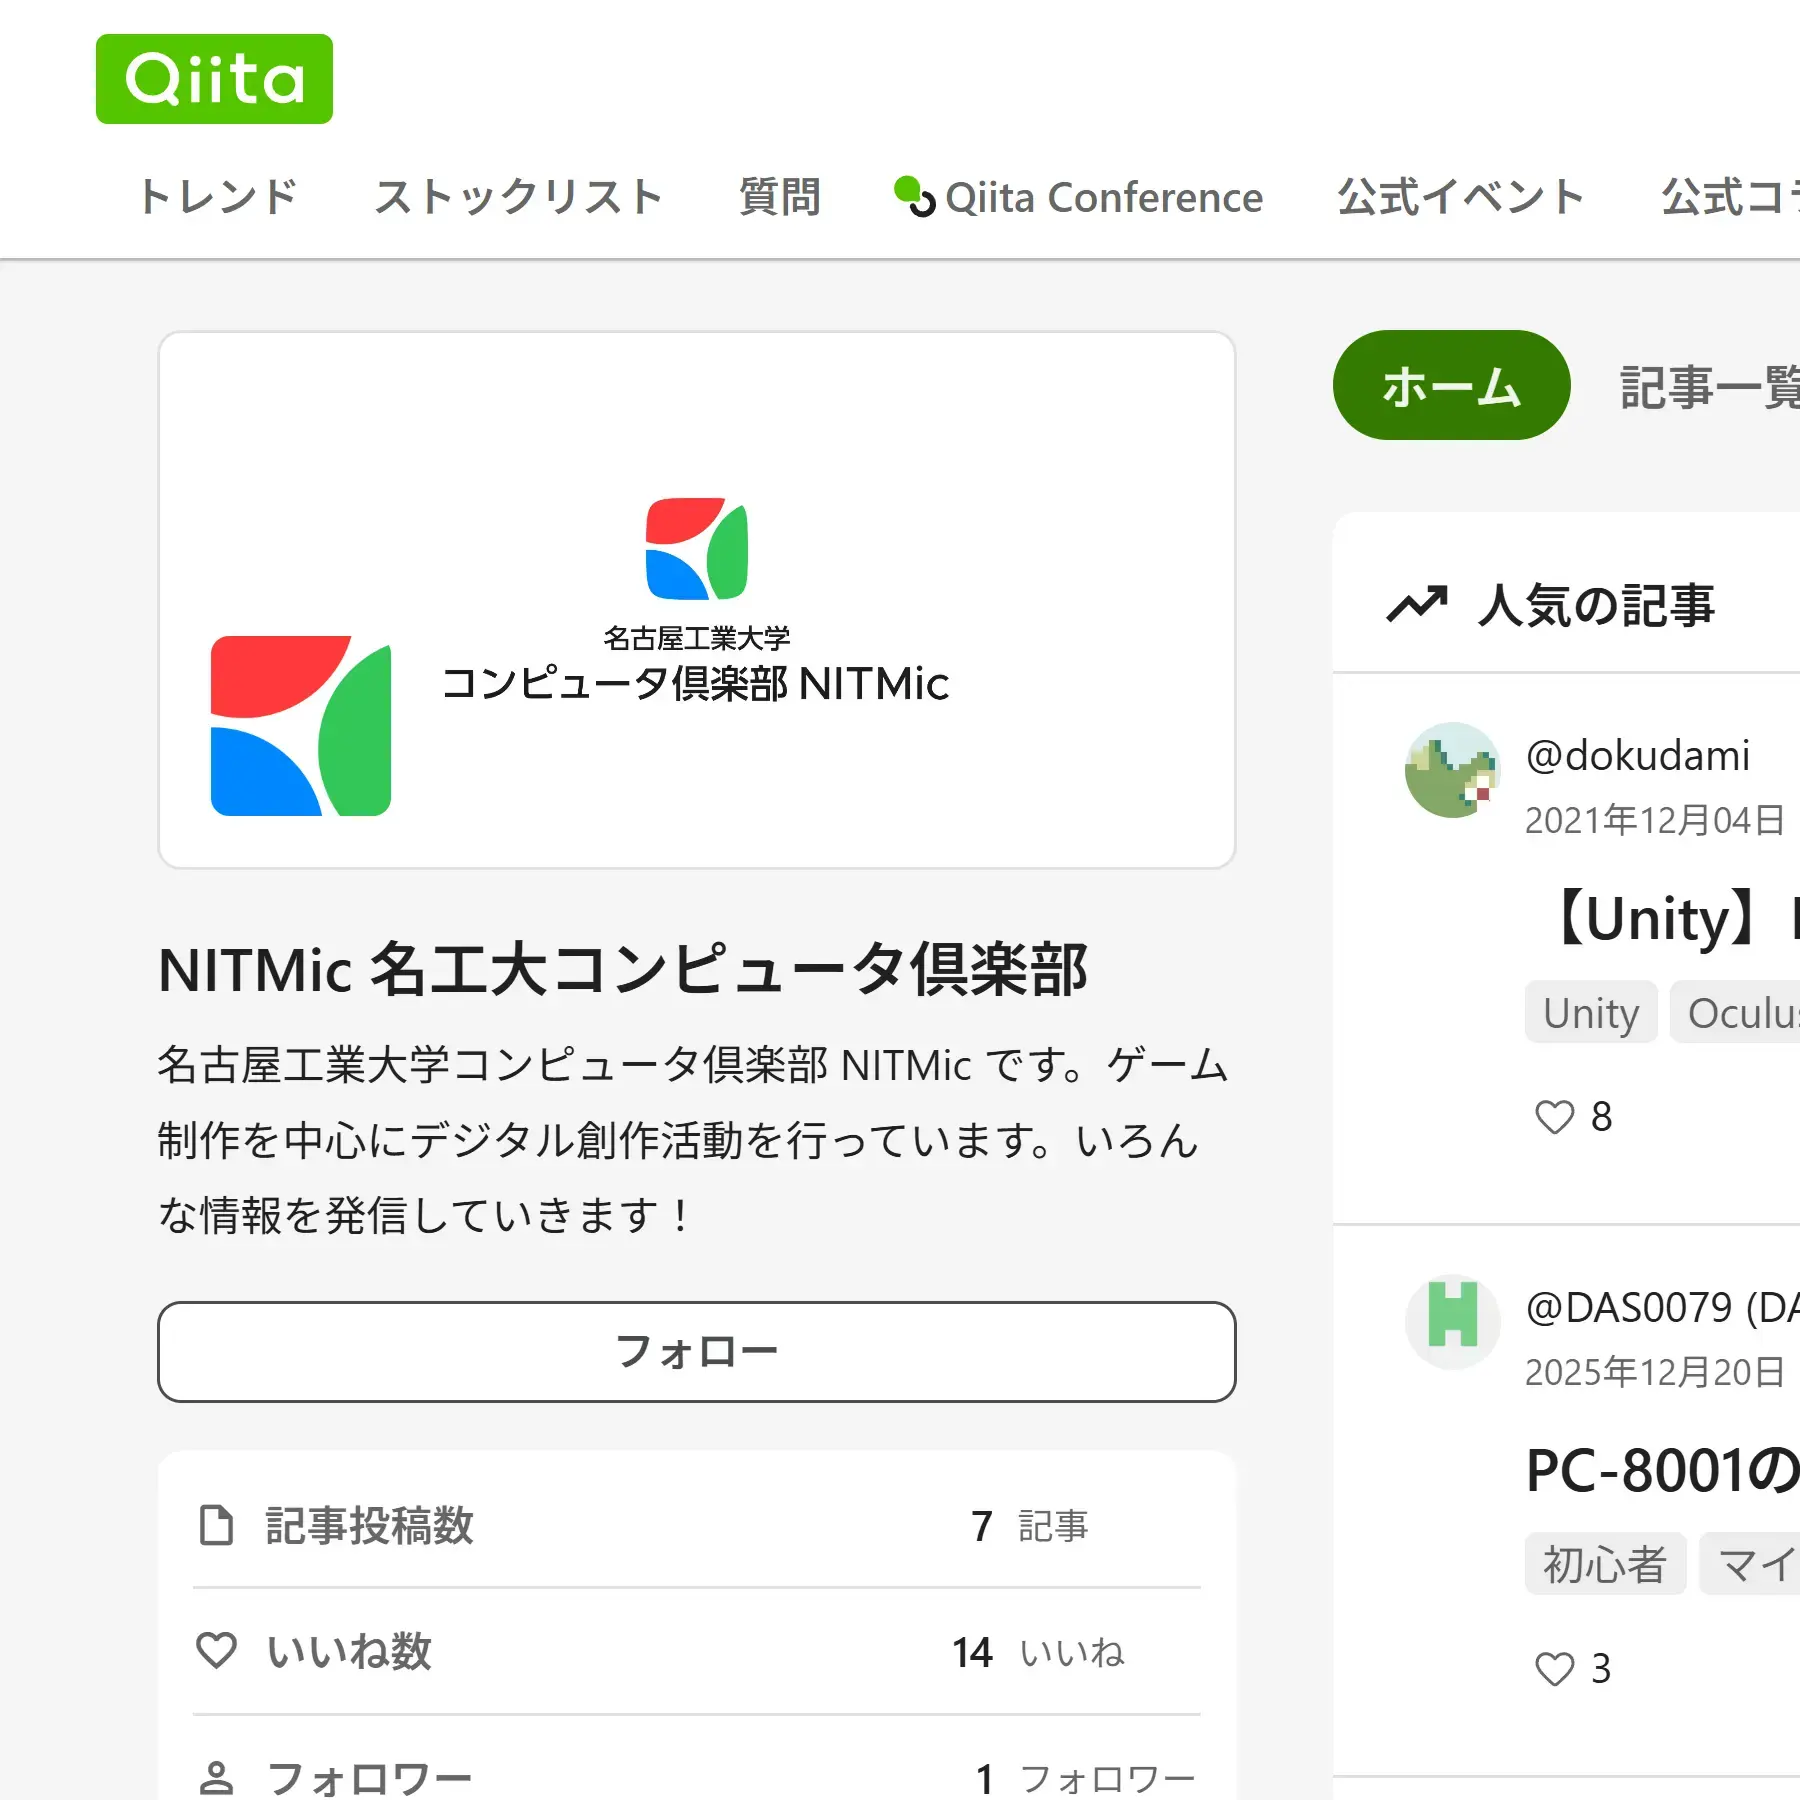
Task: Select the ホーム tab
Action: click(x=1451, y=385)
